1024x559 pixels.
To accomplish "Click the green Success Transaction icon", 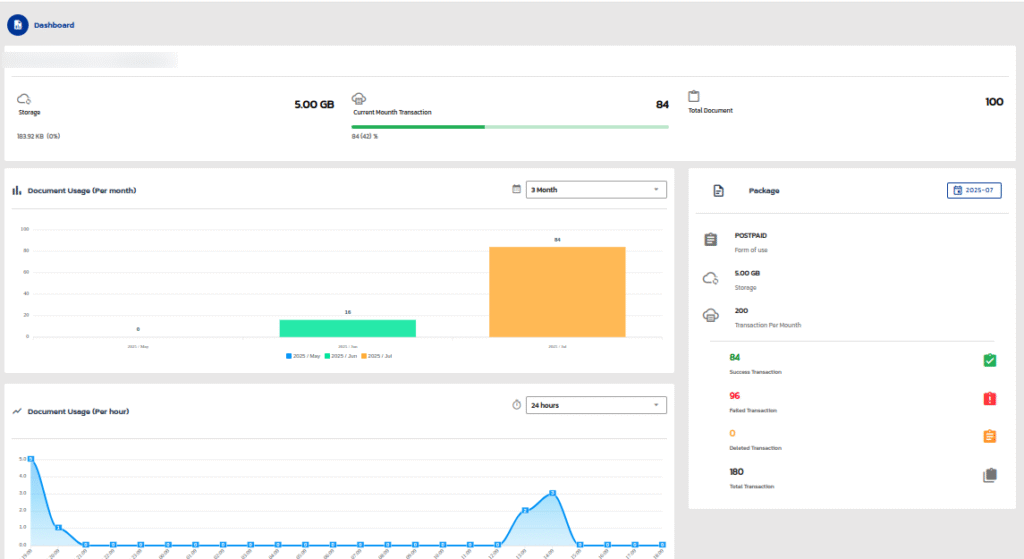I will click(989, 360).
